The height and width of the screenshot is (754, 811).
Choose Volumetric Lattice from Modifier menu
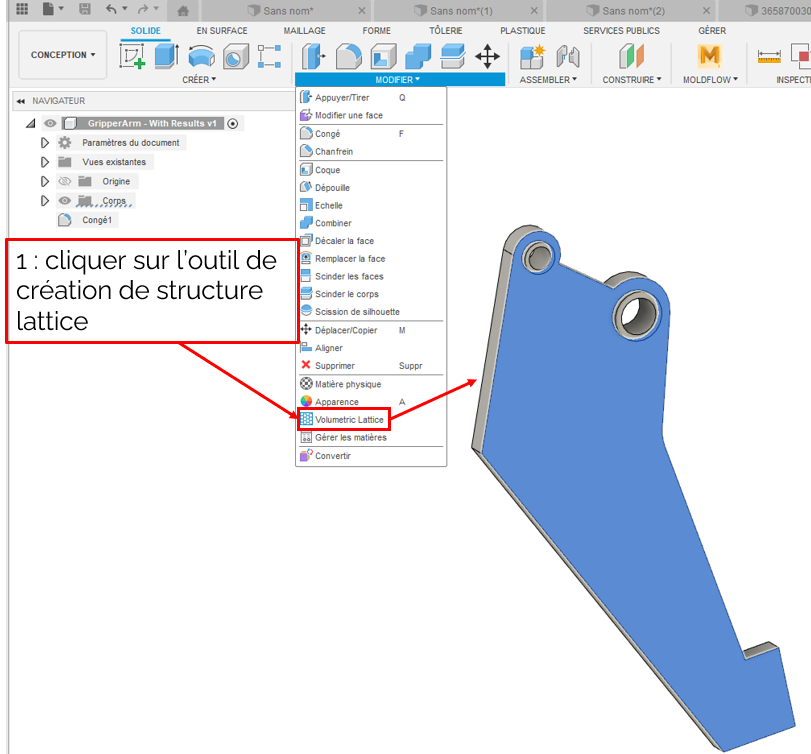tap(349, 420)
